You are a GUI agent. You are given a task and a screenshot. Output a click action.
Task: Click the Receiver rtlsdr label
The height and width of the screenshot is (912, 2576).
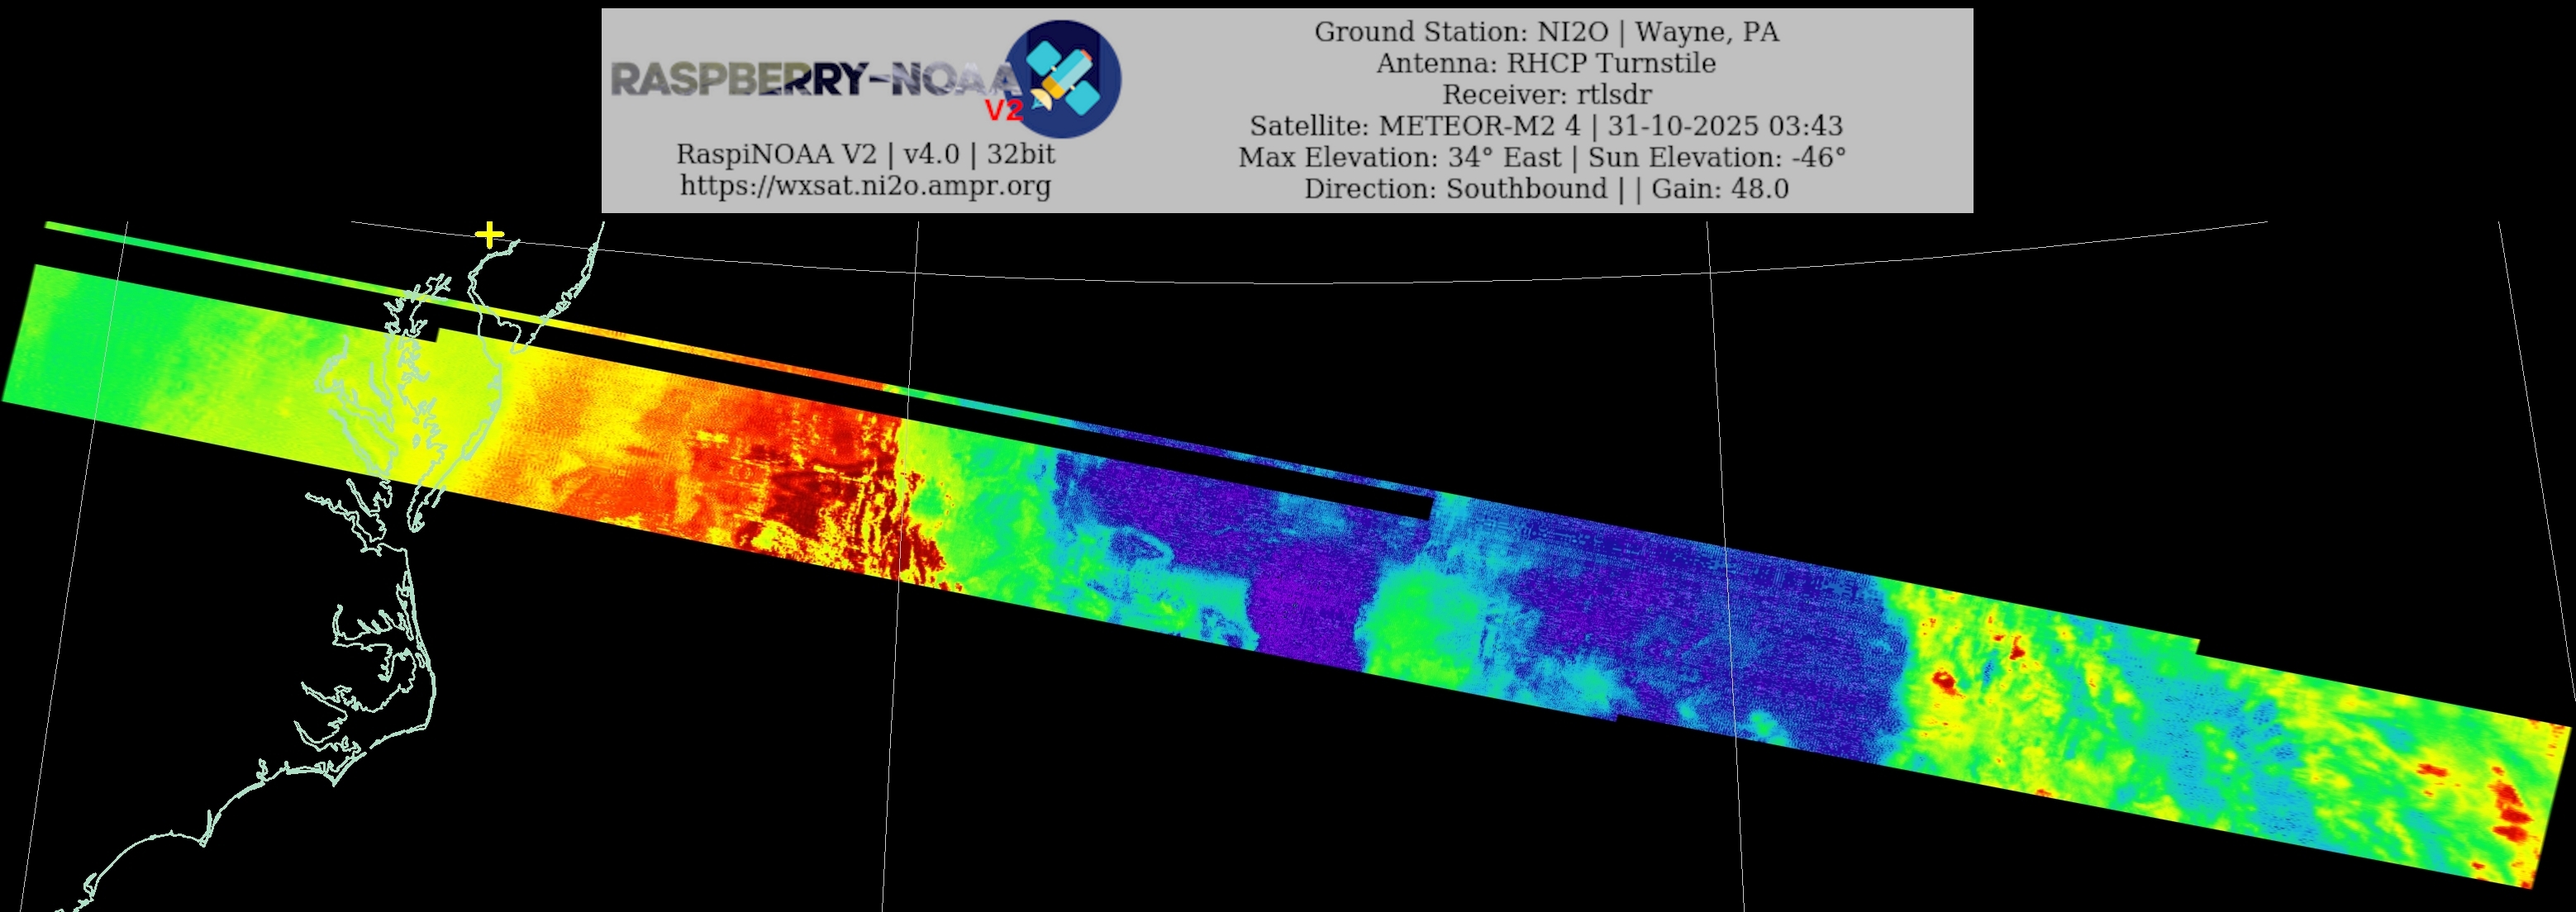pos(1546,95)
